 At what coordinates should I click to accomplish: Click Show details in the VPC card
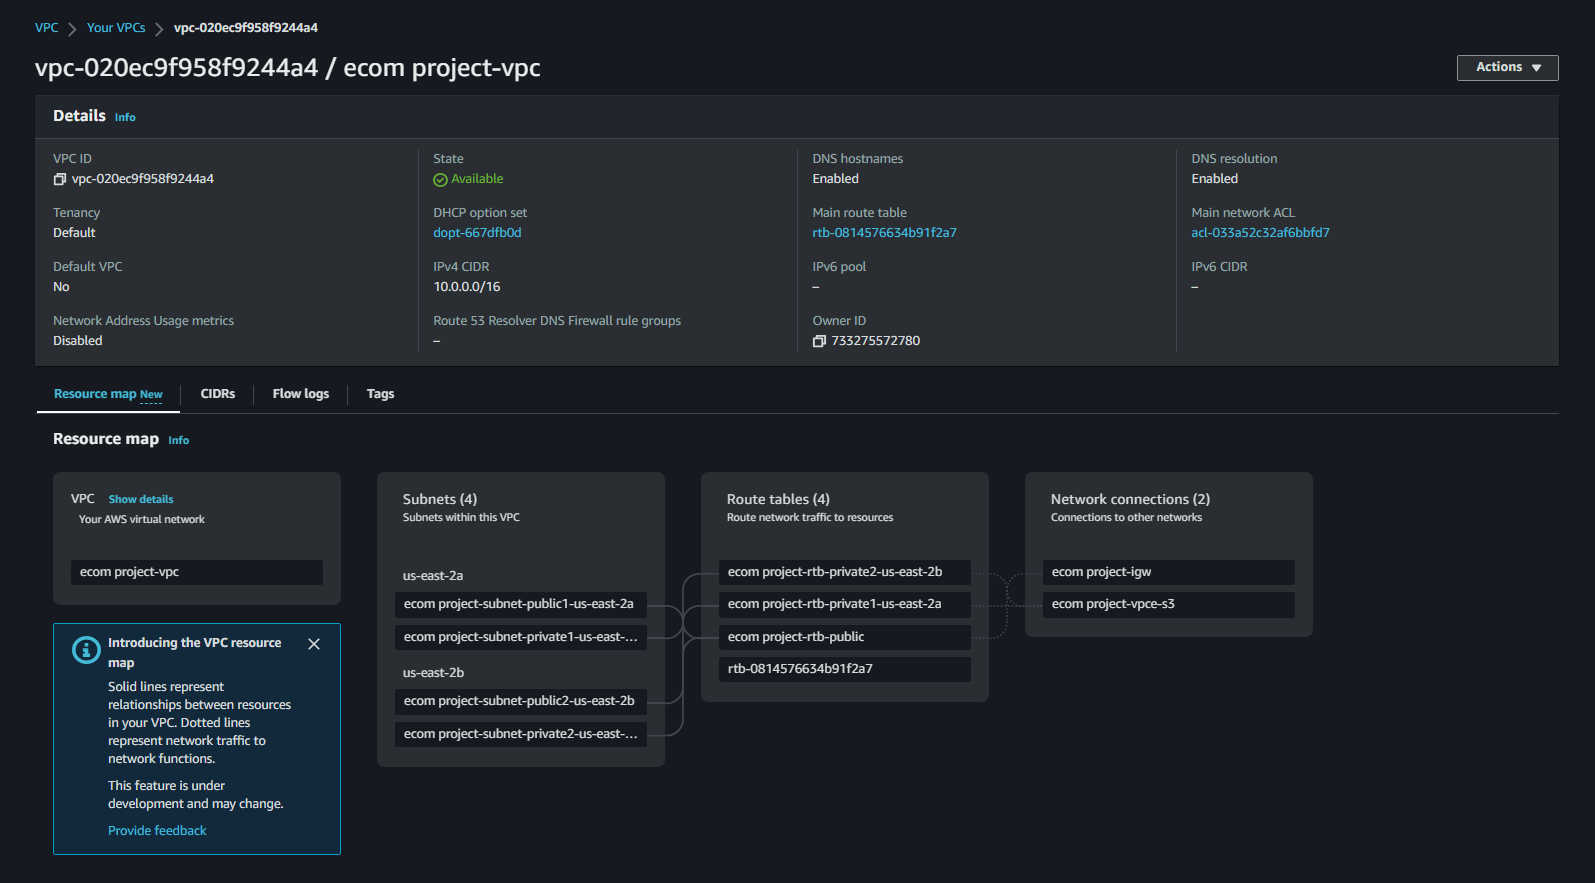pos(141,499)
